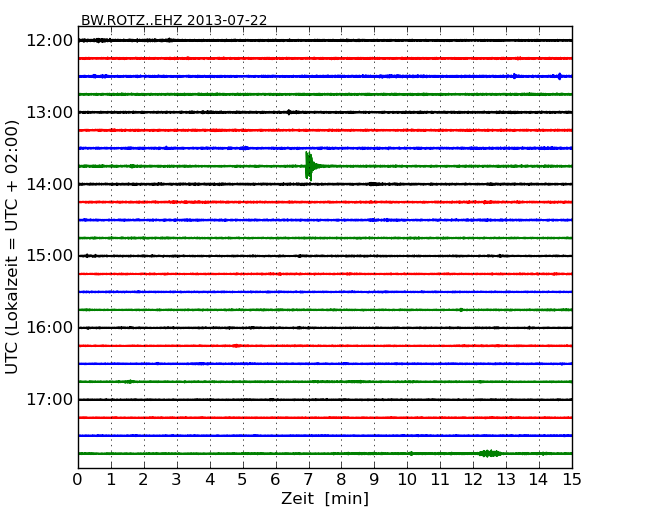Click the 17:00 time label
Viewport: 650px width, 520px height.
(x=49, y=399)
